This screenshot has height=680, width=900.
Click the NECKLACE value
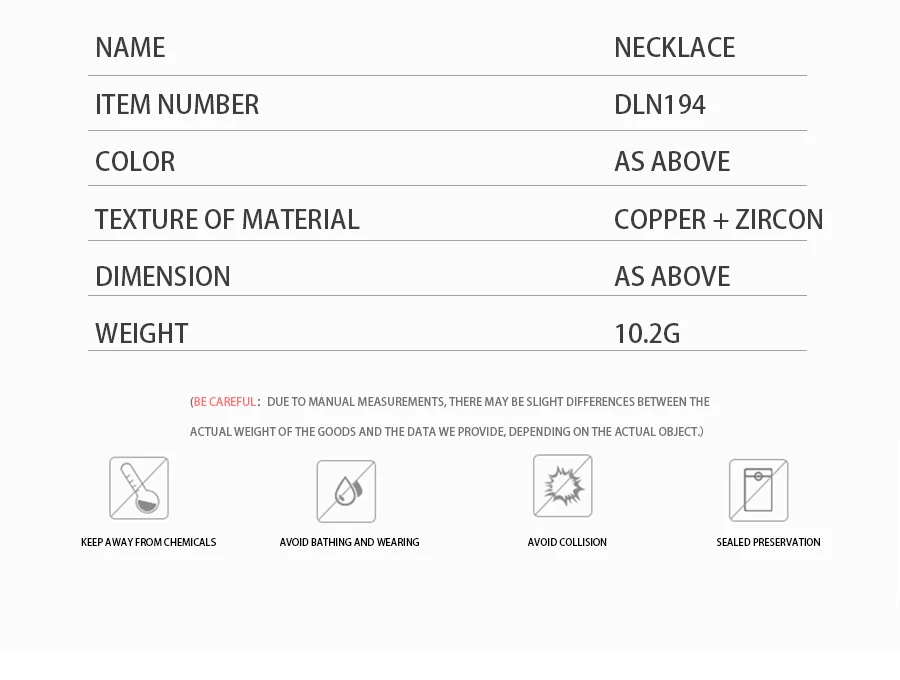[x=674, y=48]
